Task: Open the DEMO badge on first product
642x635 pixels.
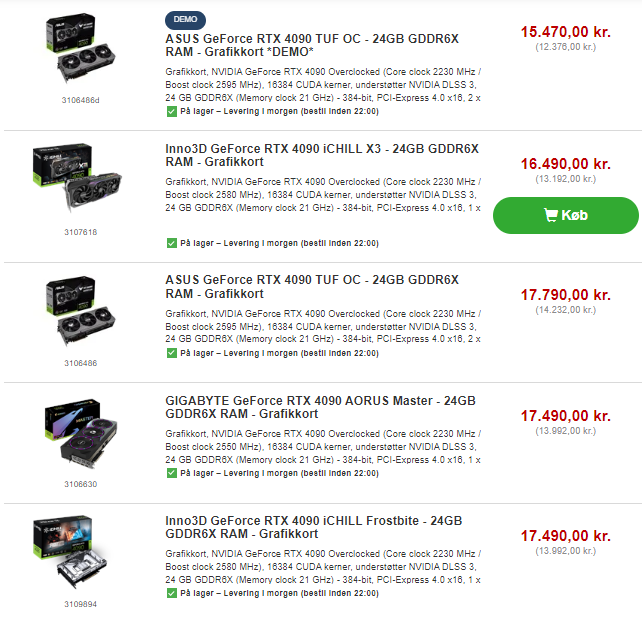Action: (185, 20)
